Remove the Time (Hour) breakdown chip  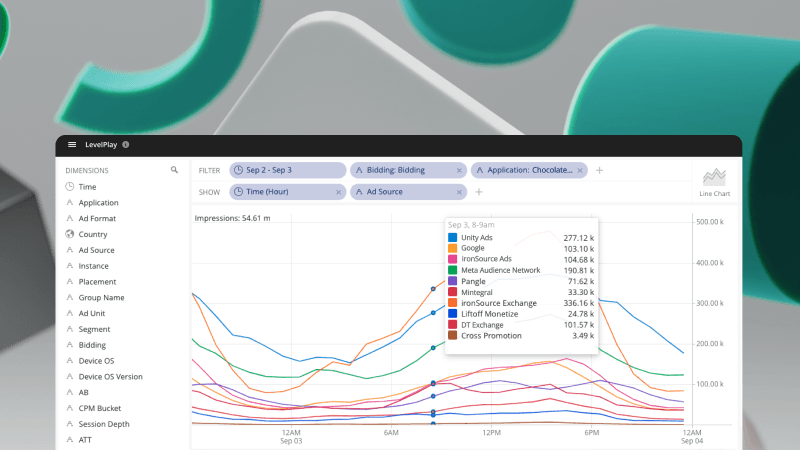click(339, 192)
